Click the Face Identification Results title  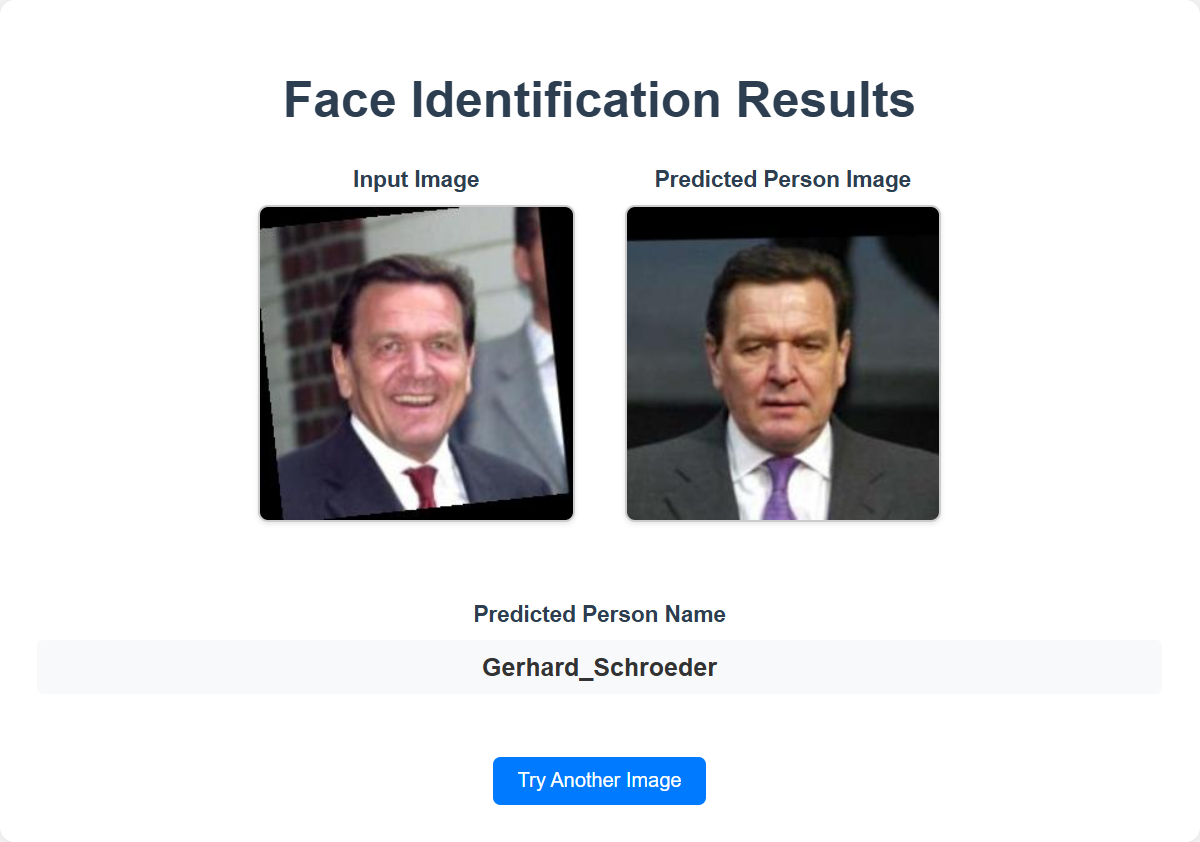599,99
